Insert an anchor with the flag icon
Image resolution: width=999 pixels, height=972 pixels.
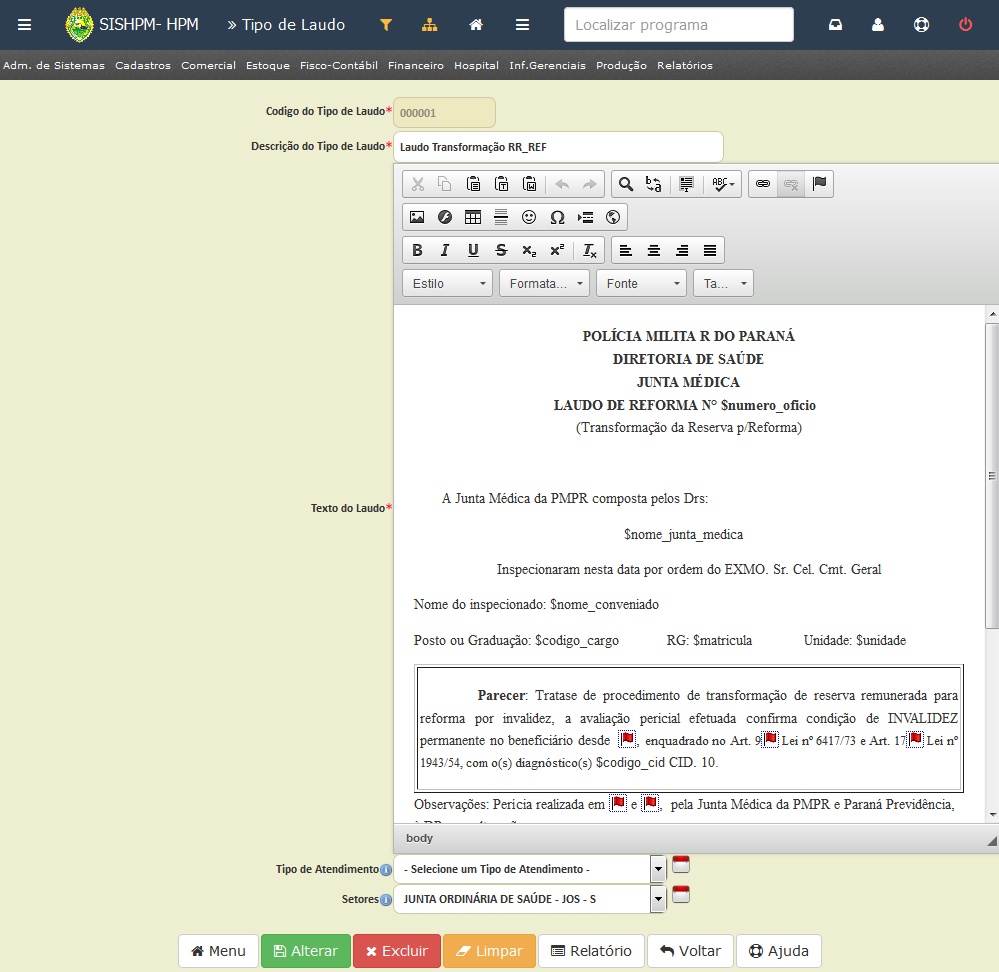pos(819,184)
